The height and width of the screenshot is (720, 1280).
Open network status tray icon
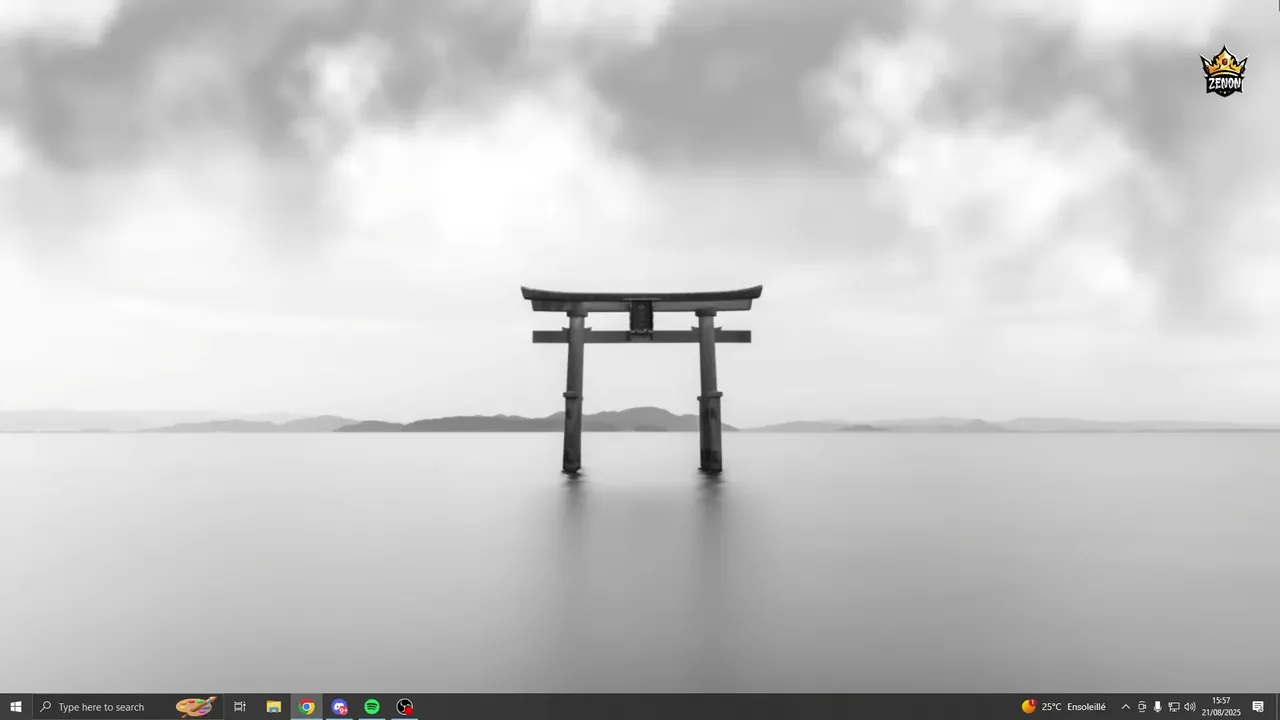(x=1174, y=707)
